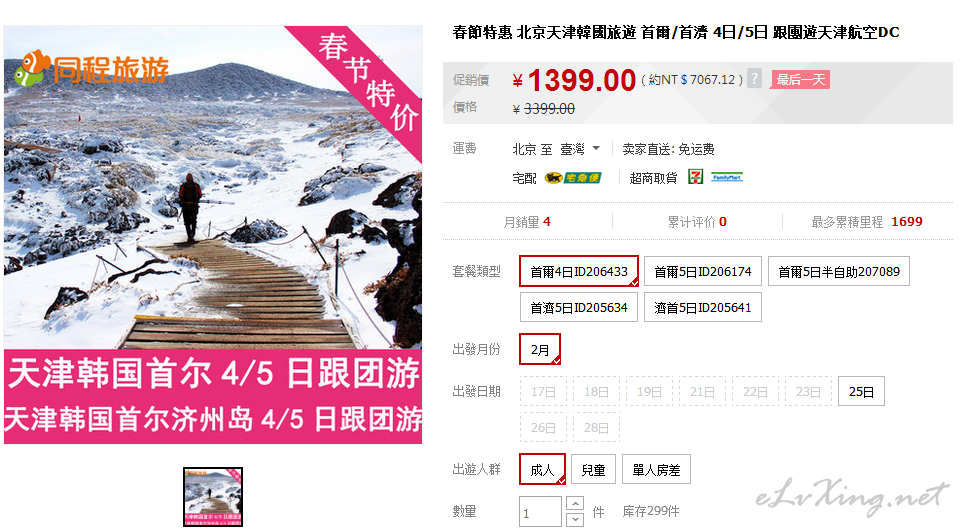Choose the 單人房差 option
The image size is (960, 530).
pyautogui.click(x=656, y=469)
